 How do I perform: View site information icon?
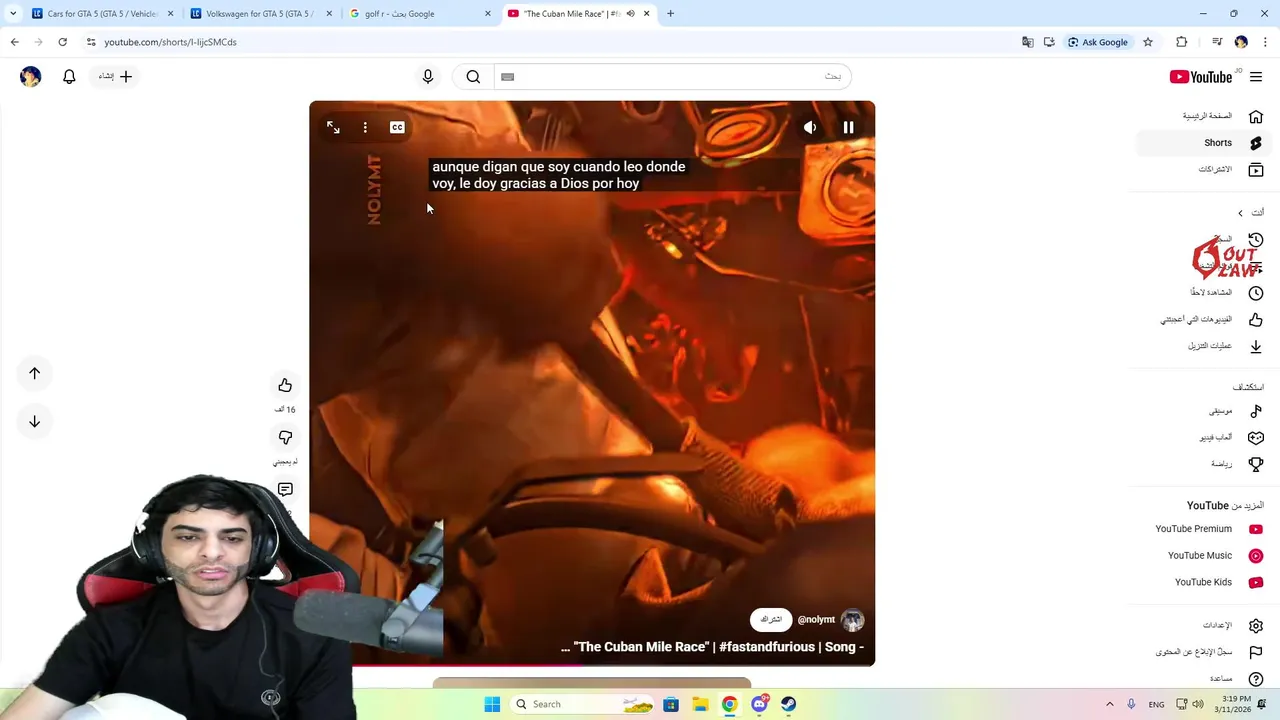click(91, 42)
